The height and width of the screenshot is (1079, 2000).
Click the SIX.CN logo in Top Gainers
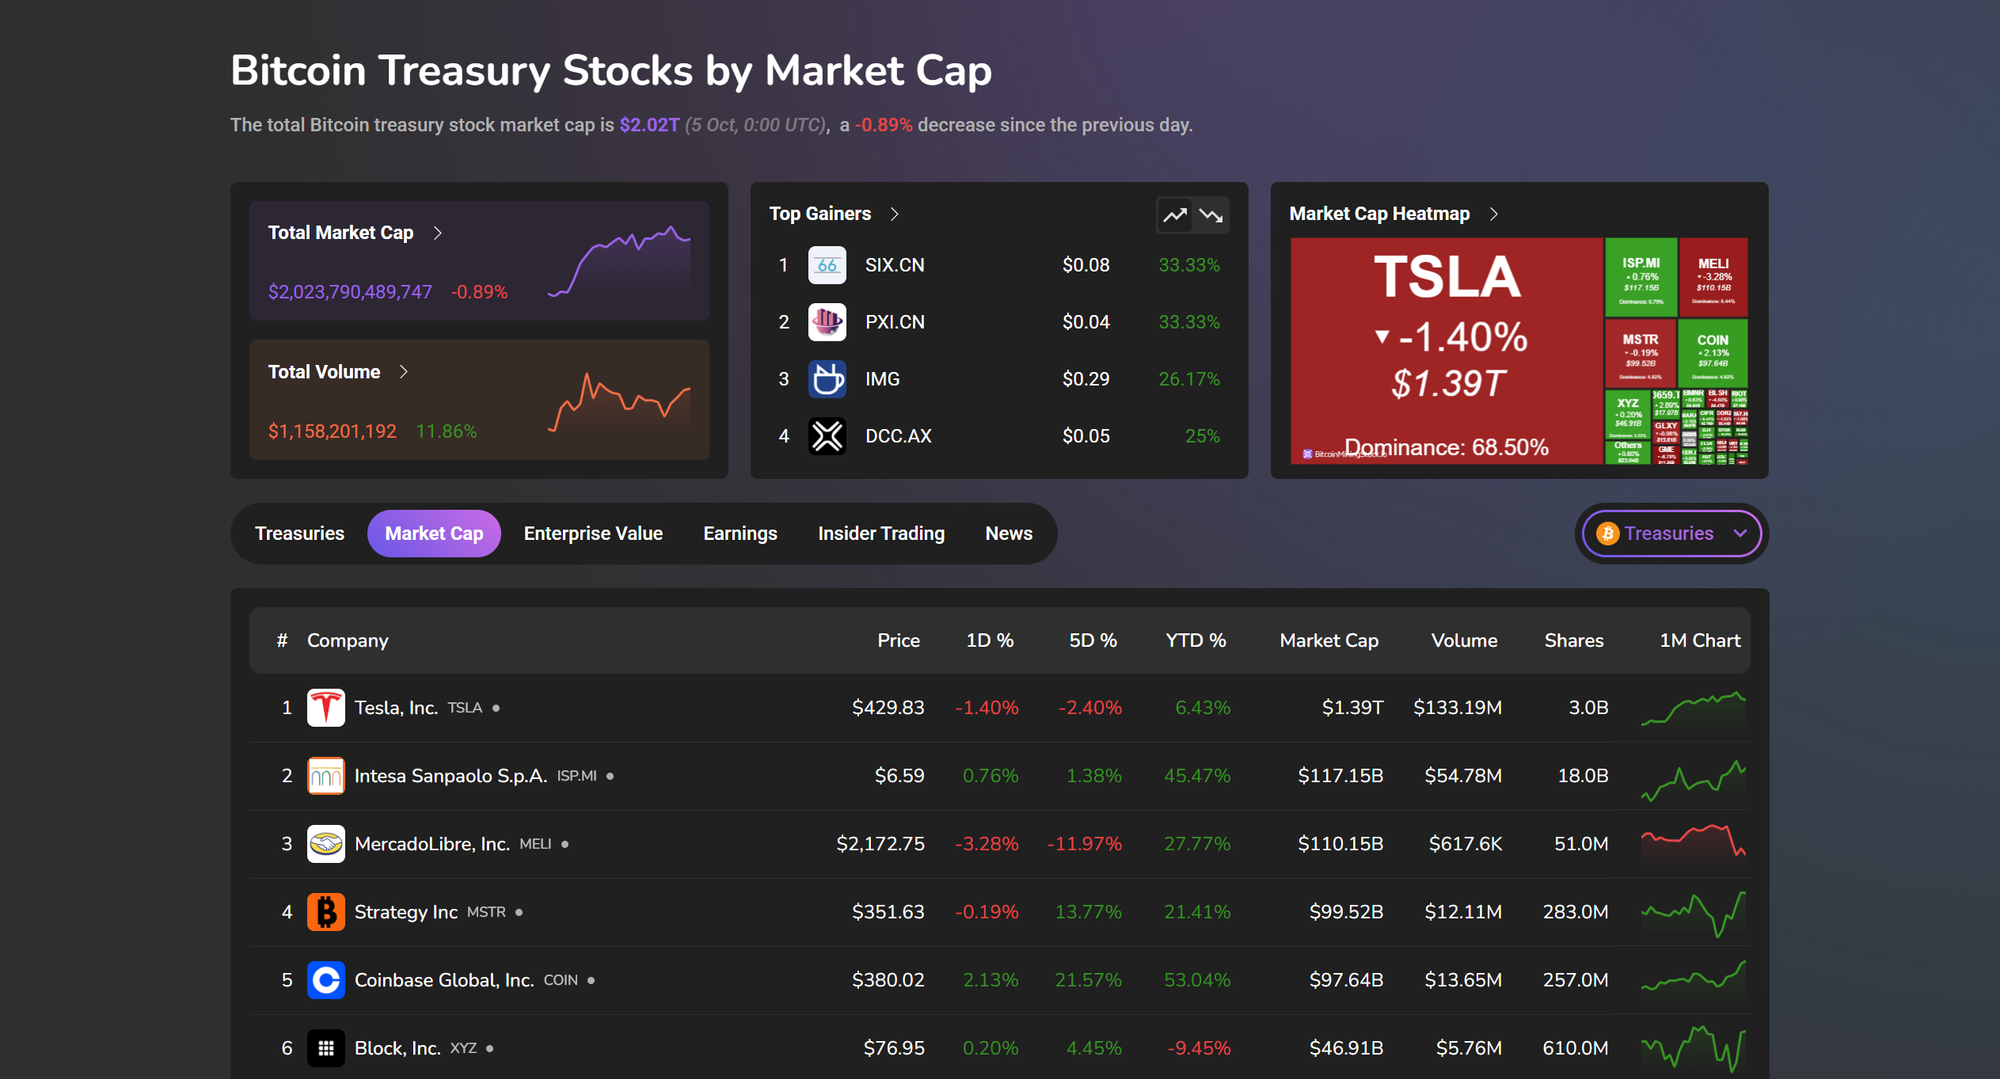[x=827, y=265]
